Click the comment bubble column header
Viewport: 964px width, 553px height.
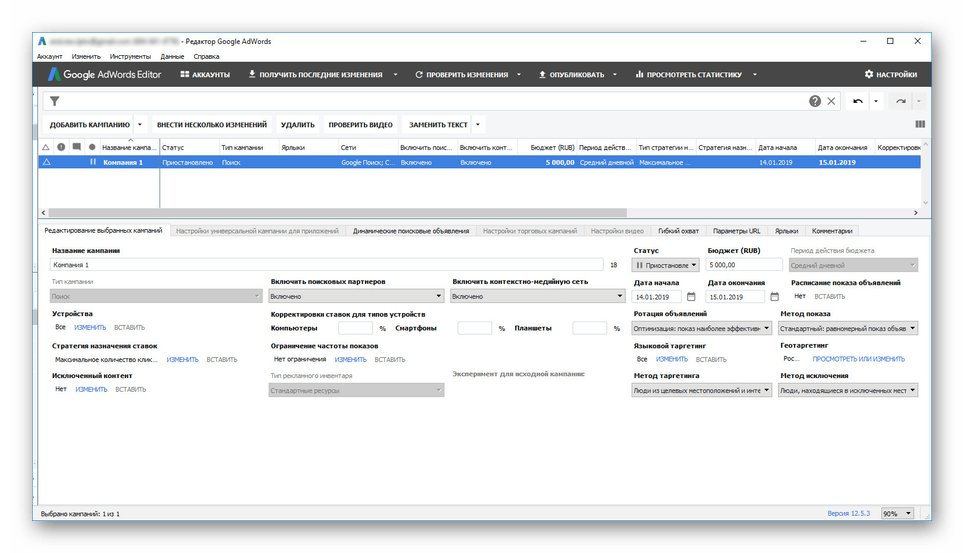pos(76,147)
